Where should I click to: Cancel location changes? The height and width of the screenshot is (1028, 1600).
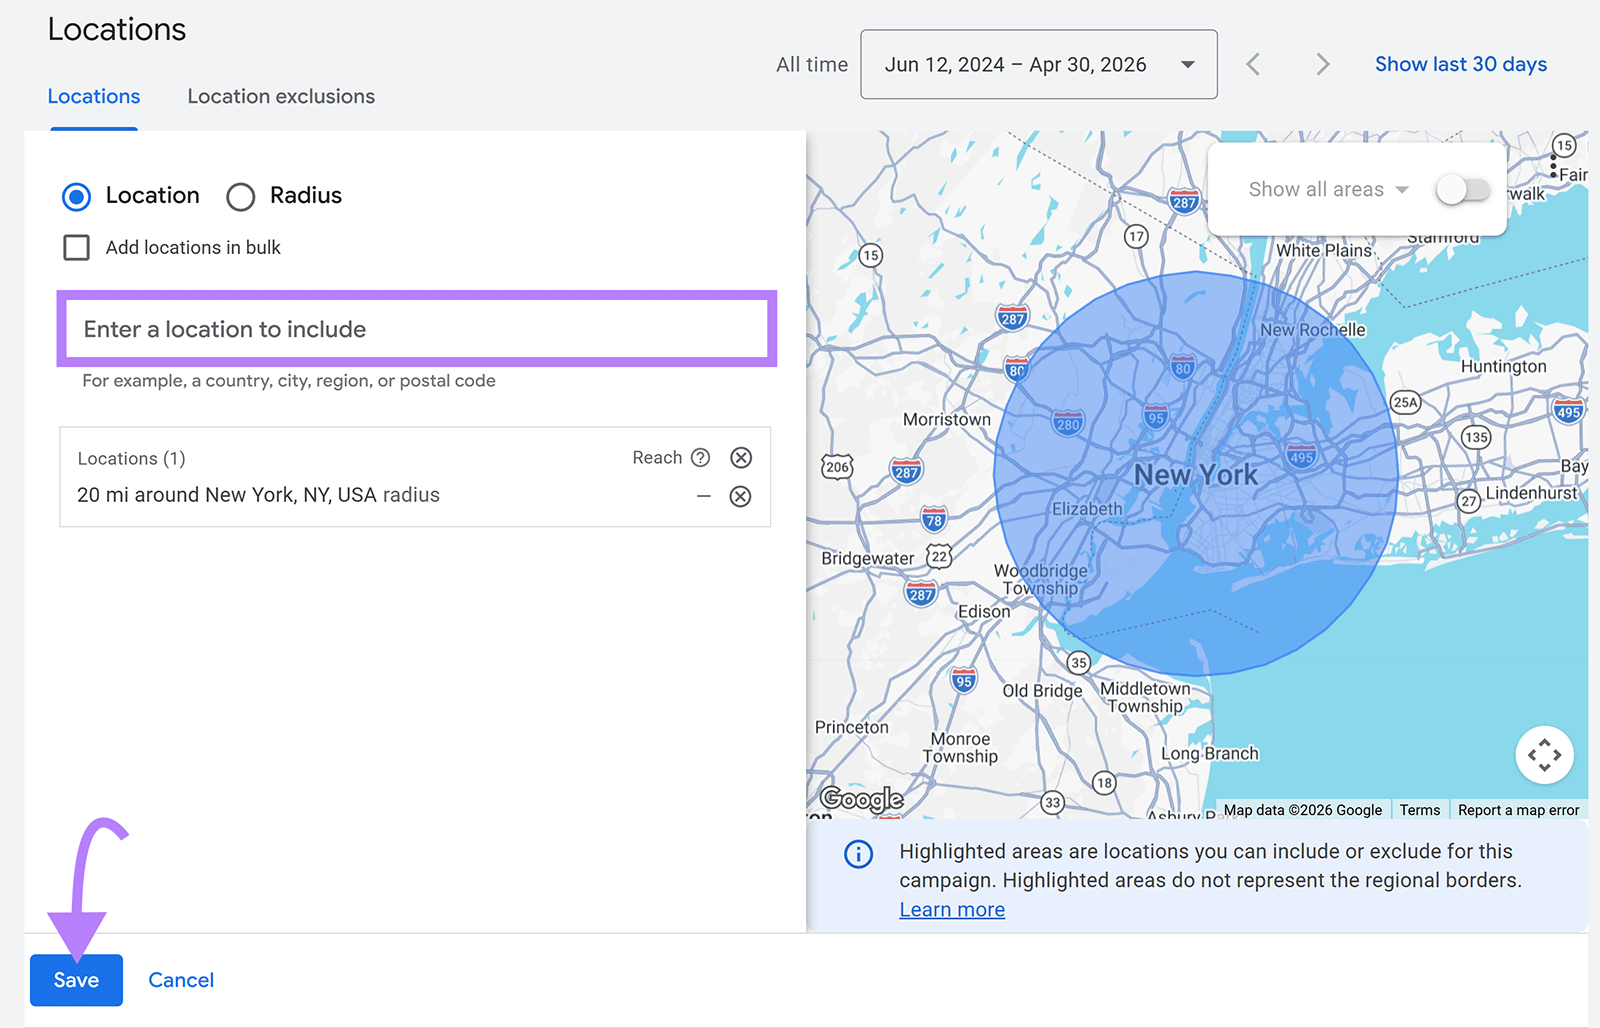tap(181, 980)
